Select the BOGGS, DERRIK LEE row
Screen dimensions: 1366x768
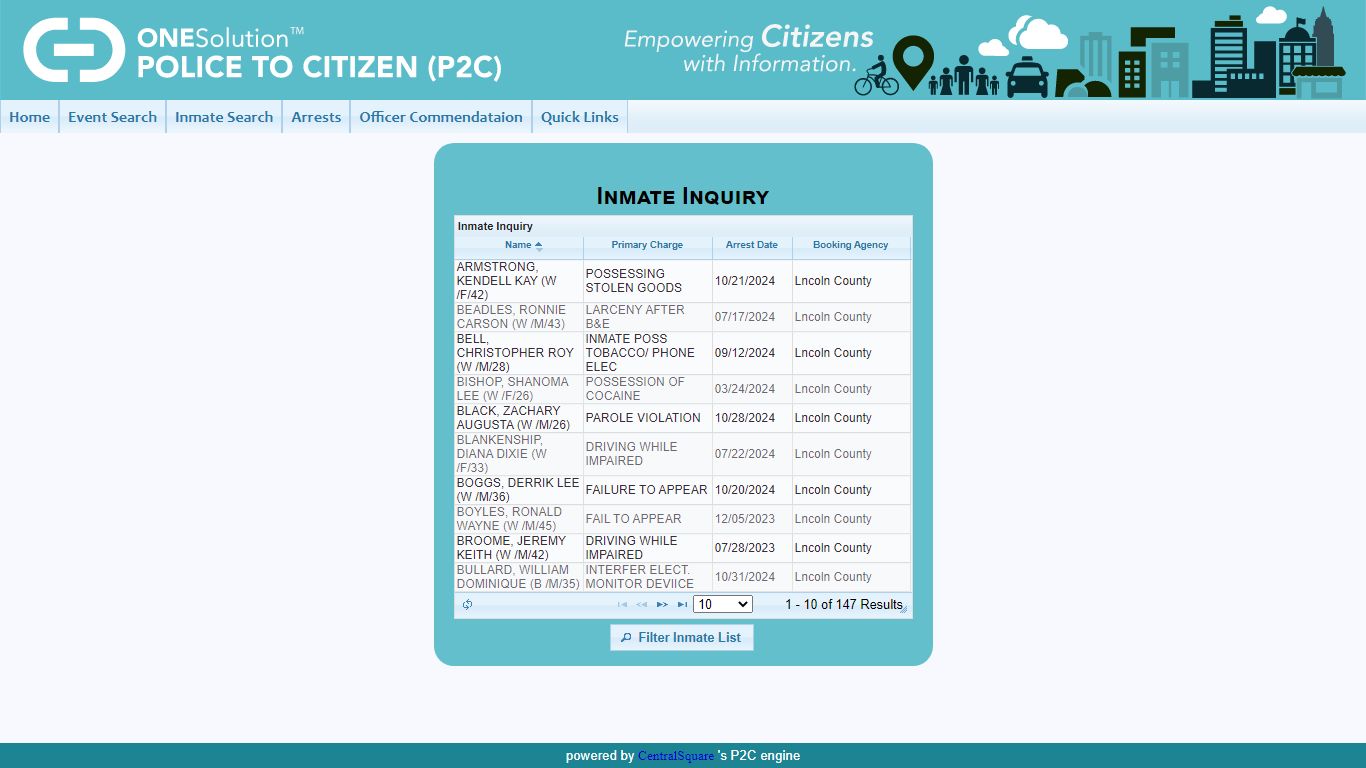(x=683, y=490)
